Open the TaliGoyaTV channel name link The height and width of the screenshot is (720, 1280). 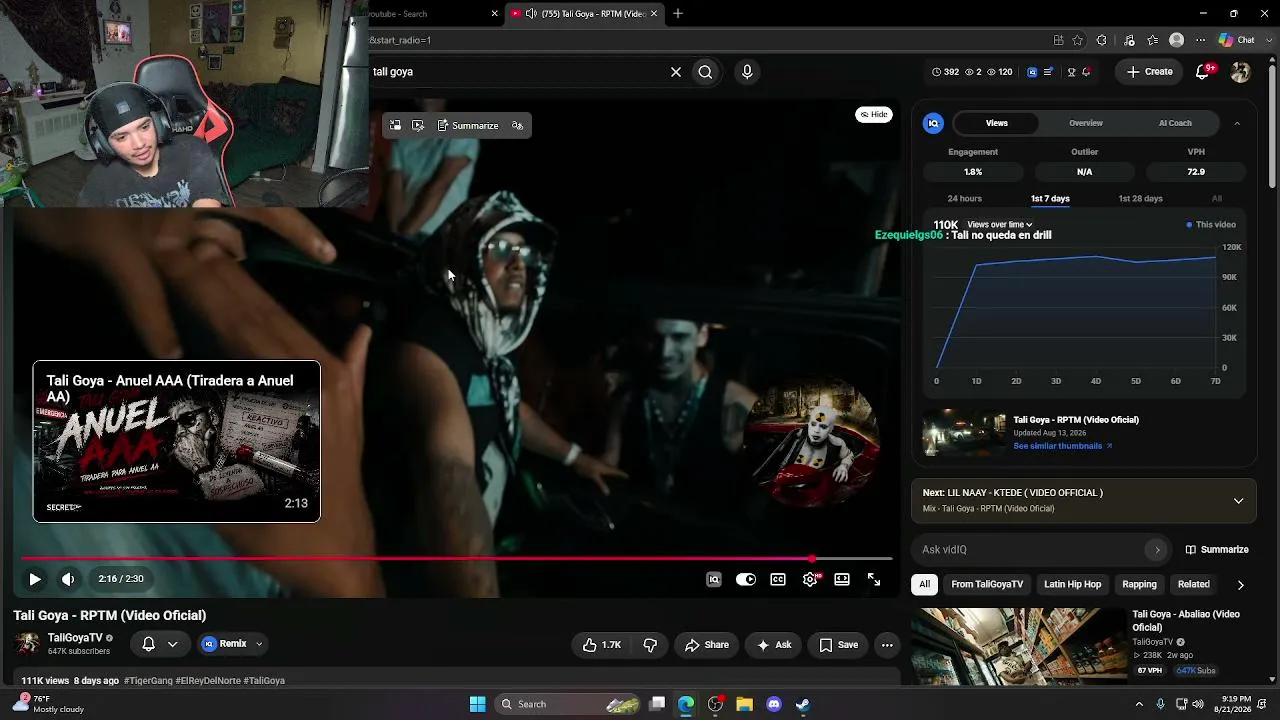pyautogui.click(x=75, y=638)
